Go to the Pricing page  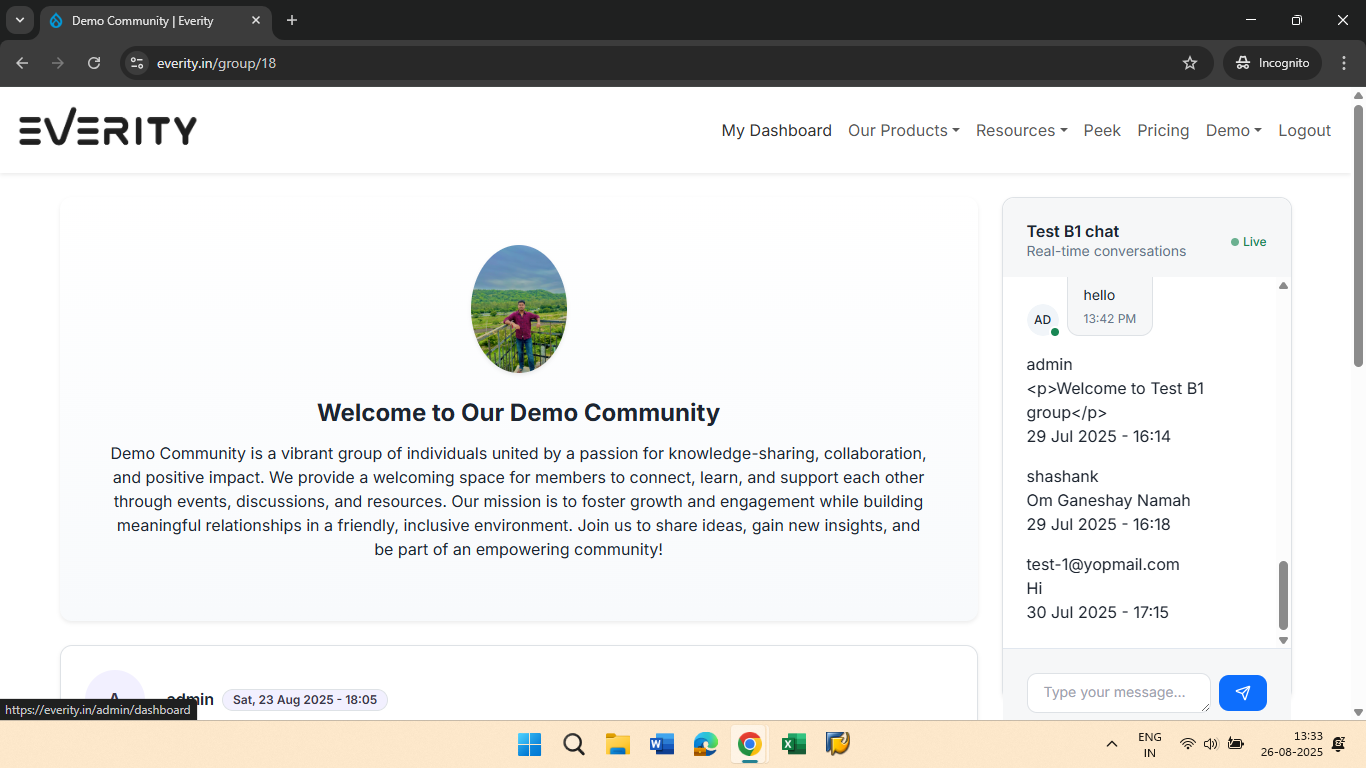[x=1163, y=130]
